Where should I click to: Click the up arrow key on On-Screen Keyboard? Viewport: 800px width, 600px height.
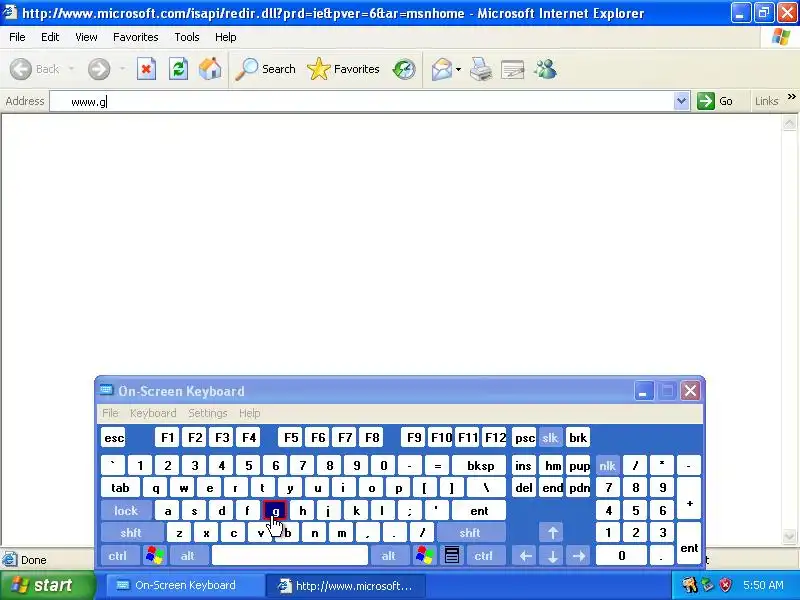pyautogui.click(x=552, y=533)
